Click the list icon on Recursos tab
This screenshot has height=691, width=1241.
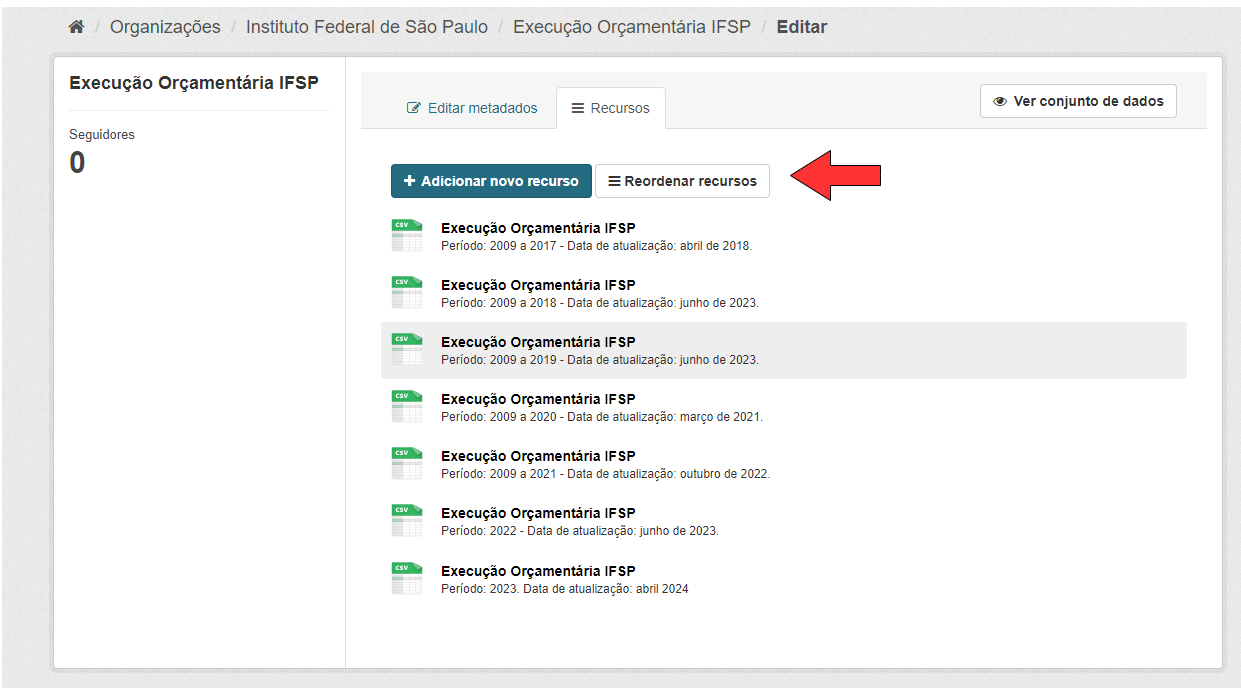pyautogui.click(x=578, y=108)
